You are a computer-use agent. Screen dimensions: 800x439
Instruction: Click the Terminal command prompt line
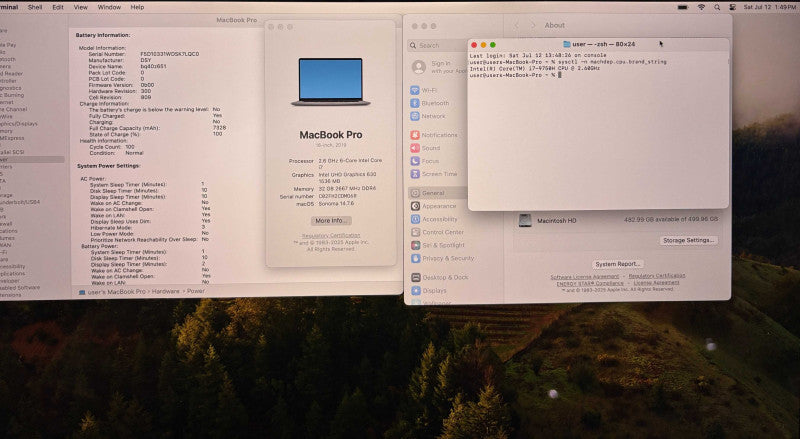click(x=515, y=75)
